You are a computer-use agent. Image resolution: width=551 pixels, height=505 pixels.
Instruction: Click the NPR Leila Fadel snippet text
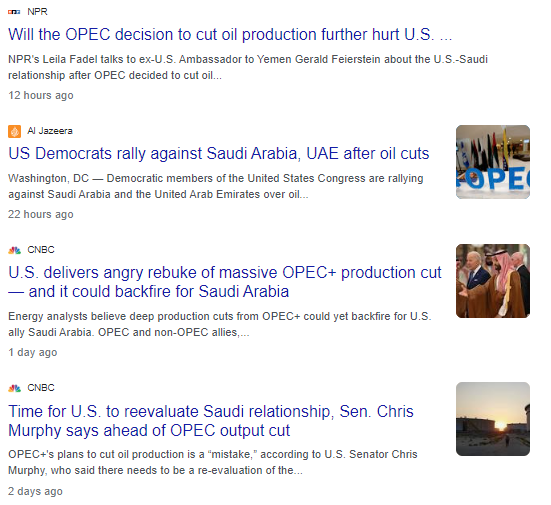click(248, 67)
